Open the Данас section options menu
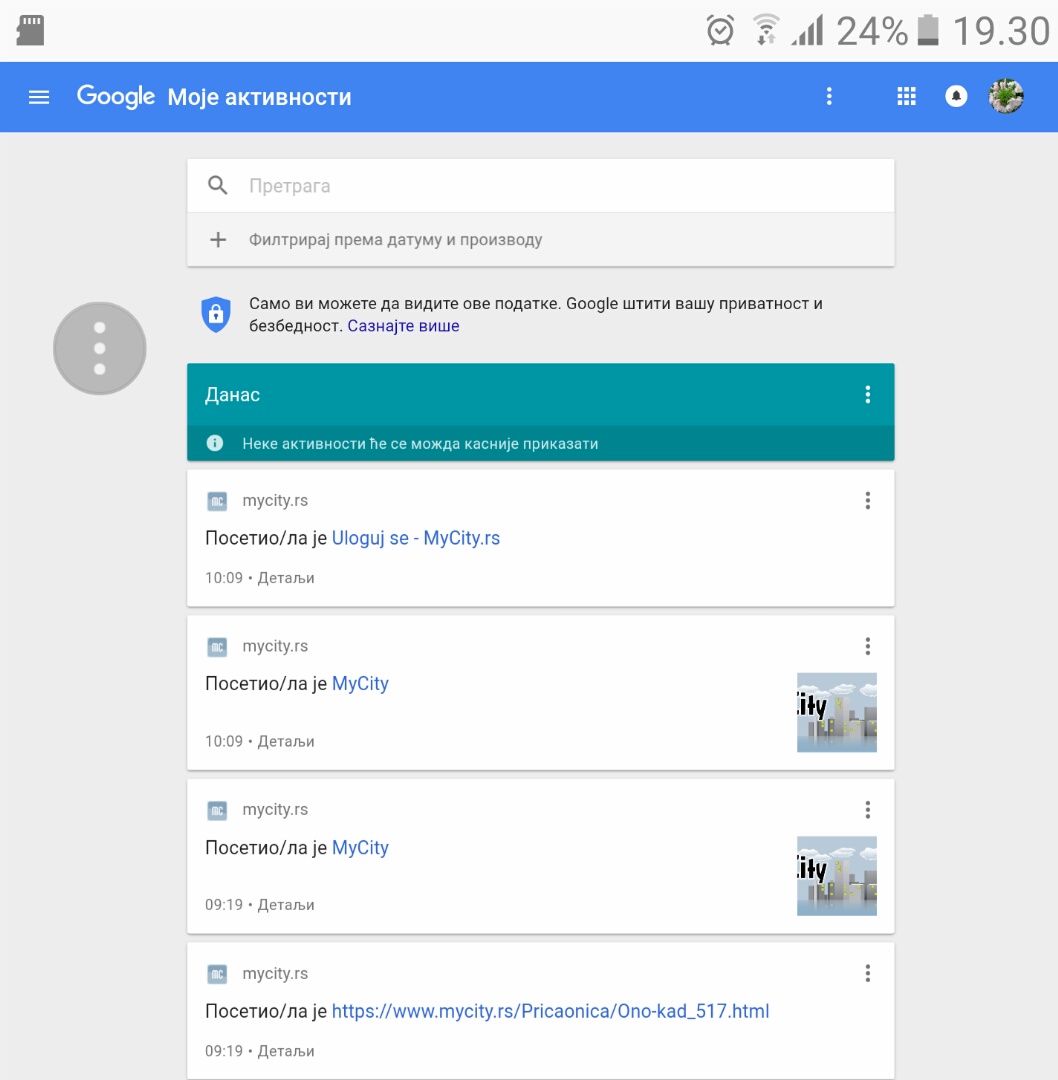This screenshot has height=1080, width=1058. 868,395
